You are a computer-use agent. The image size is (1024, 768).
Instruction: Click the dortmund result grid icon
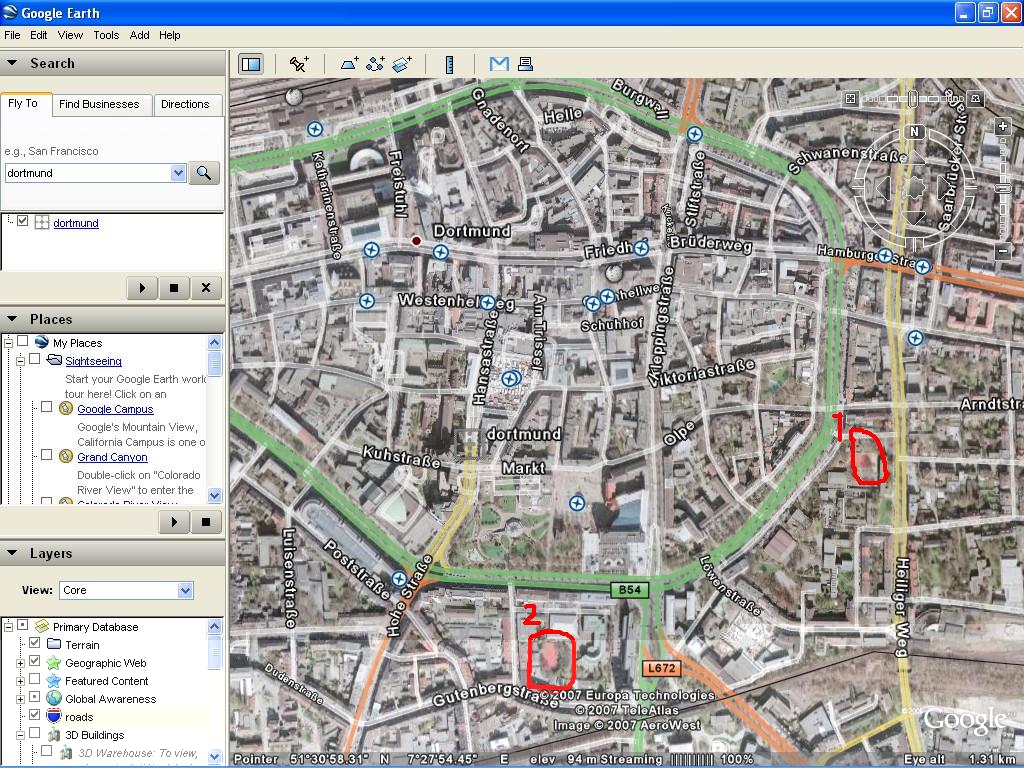click(x=42, y=222)
